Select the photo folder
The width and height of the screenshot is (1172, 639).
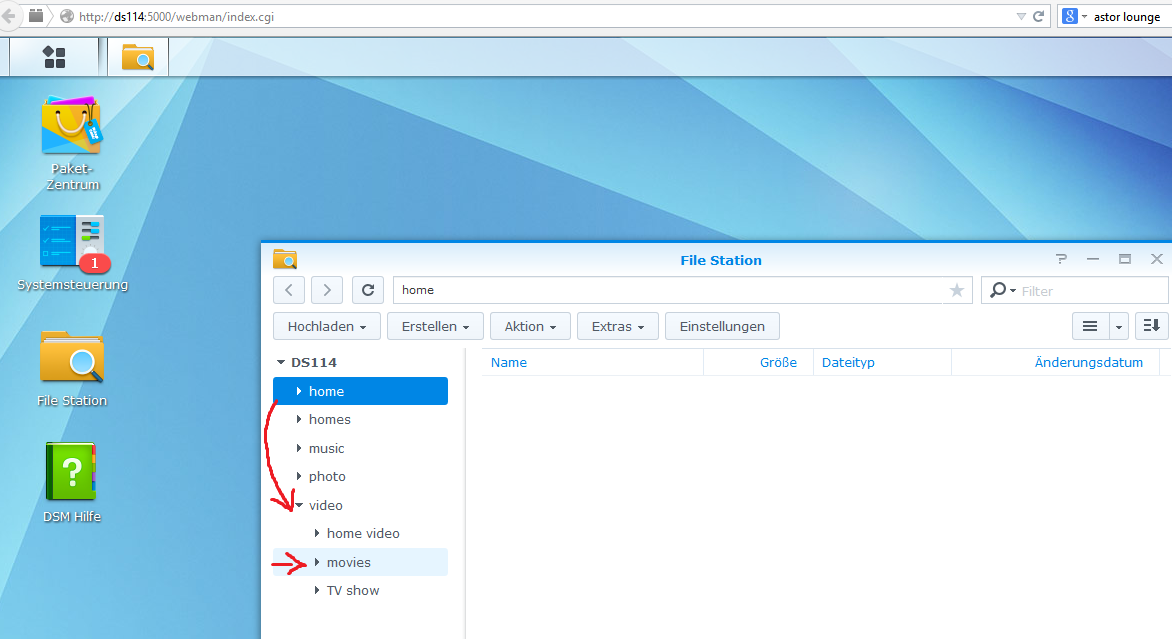pos(360,476)
